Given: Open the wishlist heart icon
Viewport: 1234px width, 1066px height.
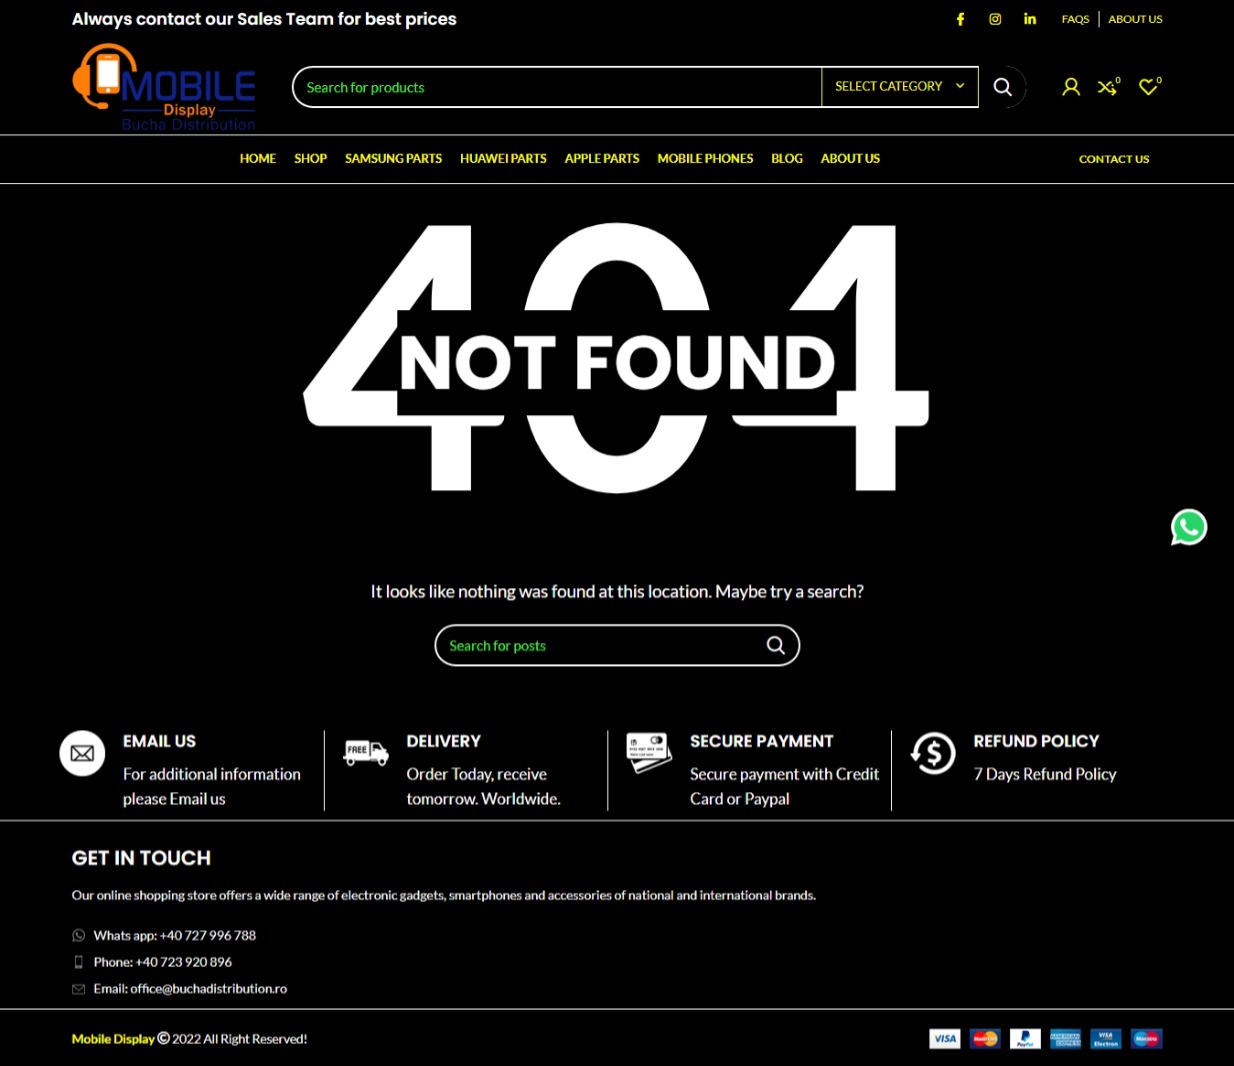Looking at the screenshot, I should coord(1148,88).
